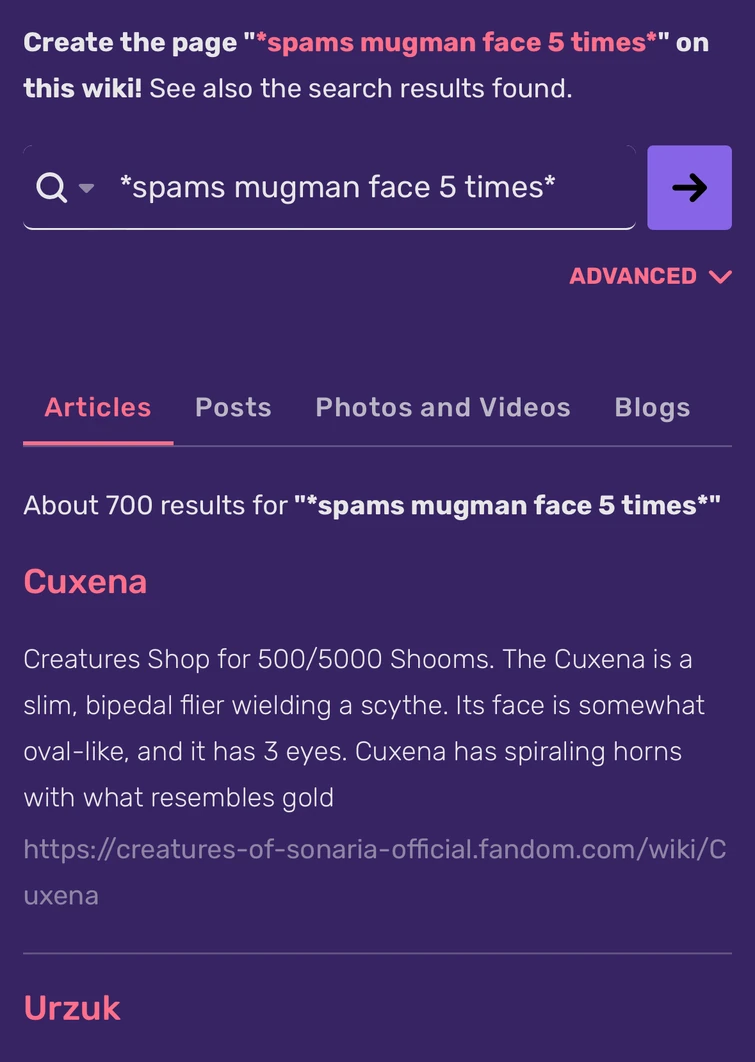Image resolution: width=755 pixels, height=1062 pixels.
Task: Click 'See also the search results found' text
Action: click(361, 88)
